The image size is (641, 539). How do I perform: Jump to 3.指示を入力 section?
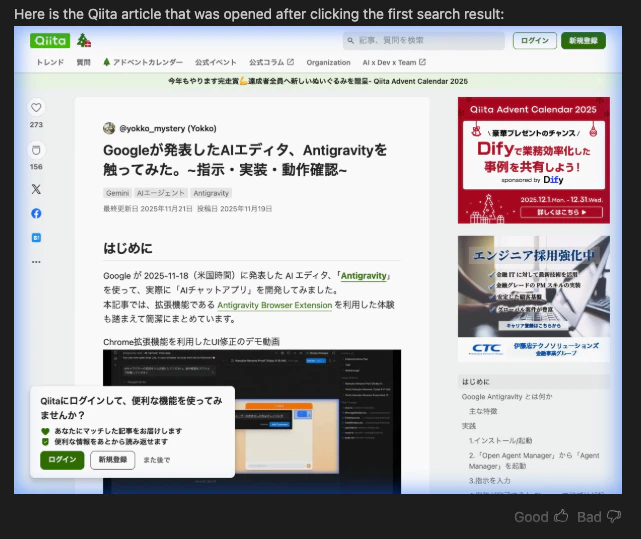tap(489, 481)
